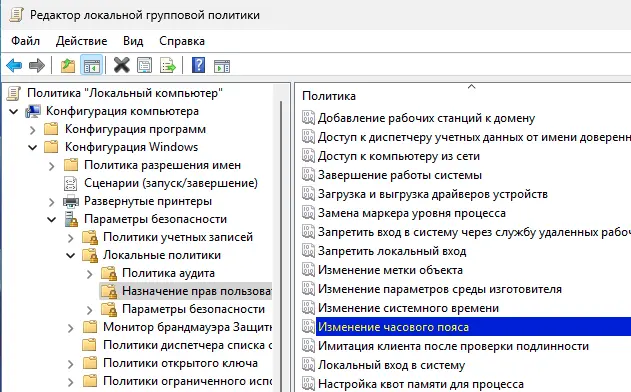
Task: Select Назначение прав пользователя folder
Action: 197,291
